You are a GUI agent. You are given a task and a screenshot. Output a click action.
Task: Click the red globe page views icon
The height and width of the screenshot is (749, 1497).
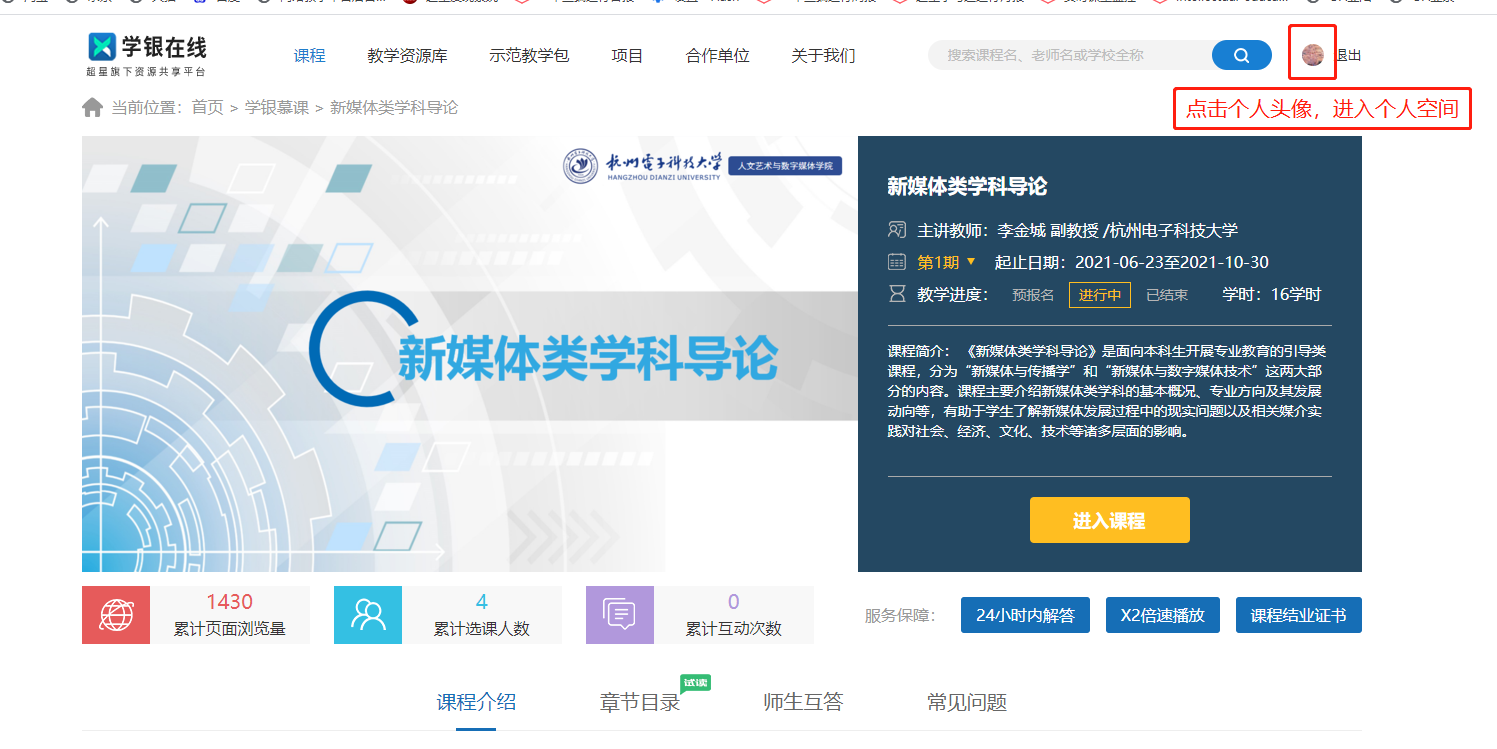pyautogui.click(x=116, y=615)
